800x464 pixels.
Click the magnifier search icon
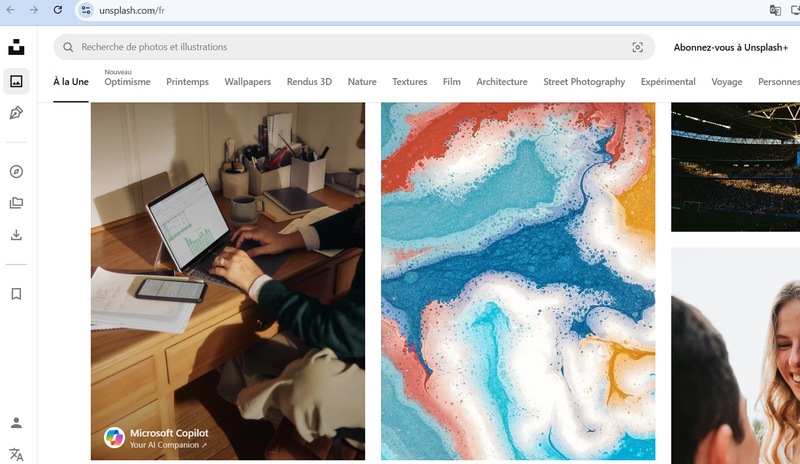pyautogui.click(x=68, y=47)
